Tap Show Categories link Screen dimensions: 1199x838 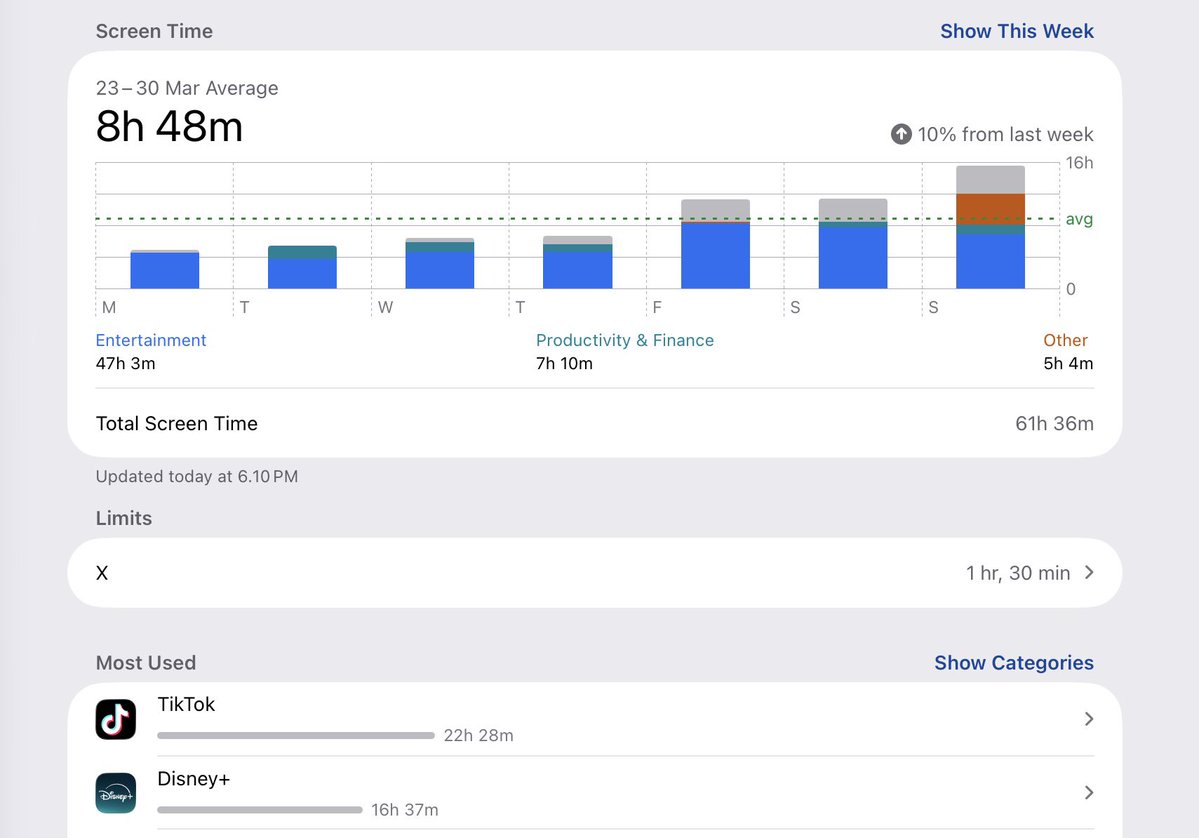1014,663
